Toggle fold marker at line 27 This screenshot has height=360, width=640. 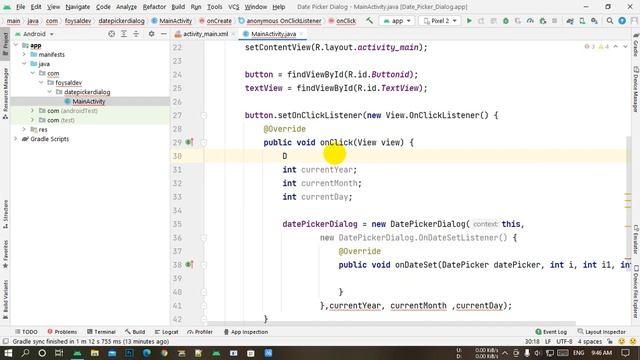[204, 116]
